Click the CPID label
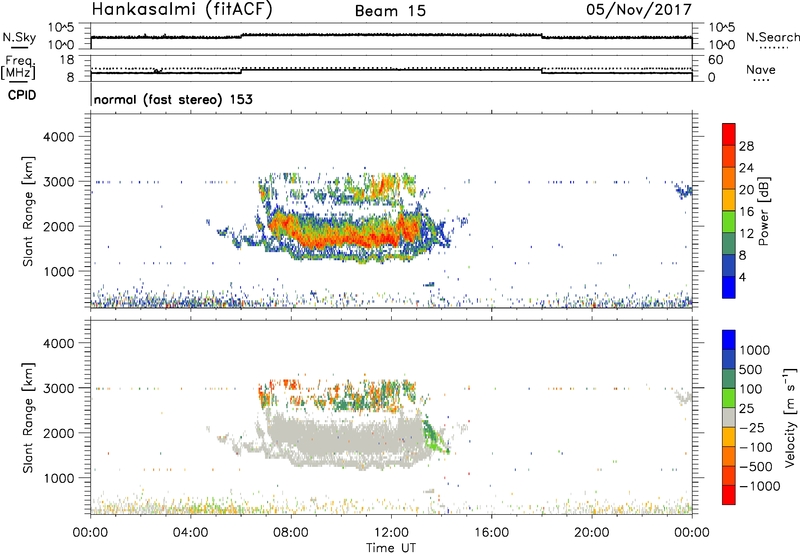 (x=22, y=95)
